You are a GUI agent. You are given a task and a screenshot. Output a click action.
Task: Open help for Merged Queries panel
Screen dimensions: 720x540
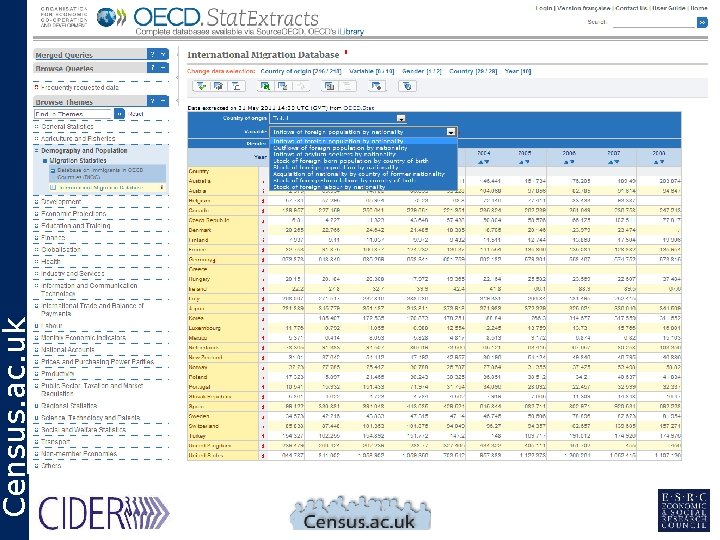pyautogui.click(x=152, y=54)
